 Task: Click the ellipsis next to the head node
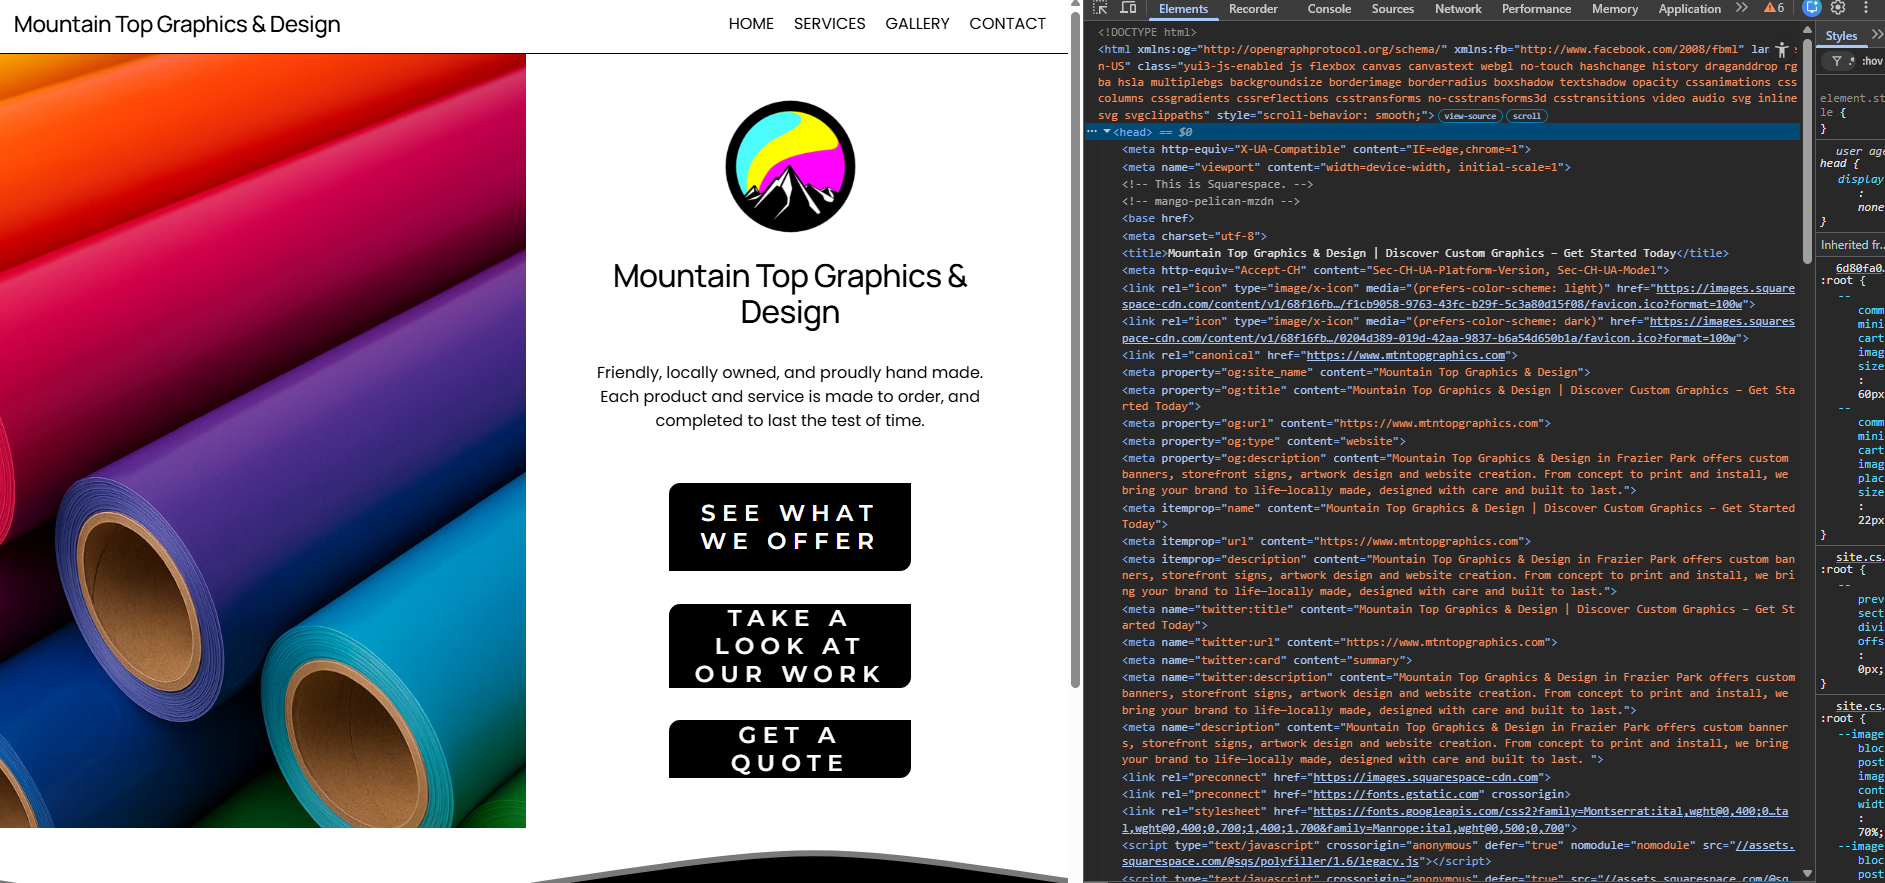click(x=1092, y=132)
